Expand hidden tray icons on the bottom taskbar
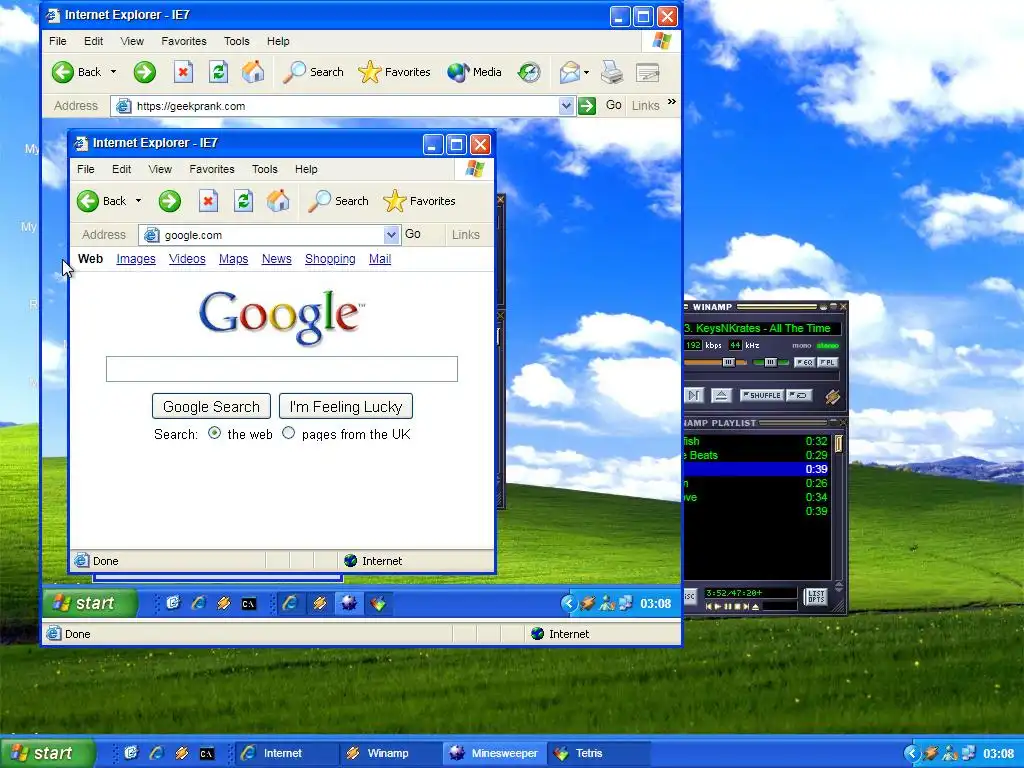 click(x=912, y=754)
